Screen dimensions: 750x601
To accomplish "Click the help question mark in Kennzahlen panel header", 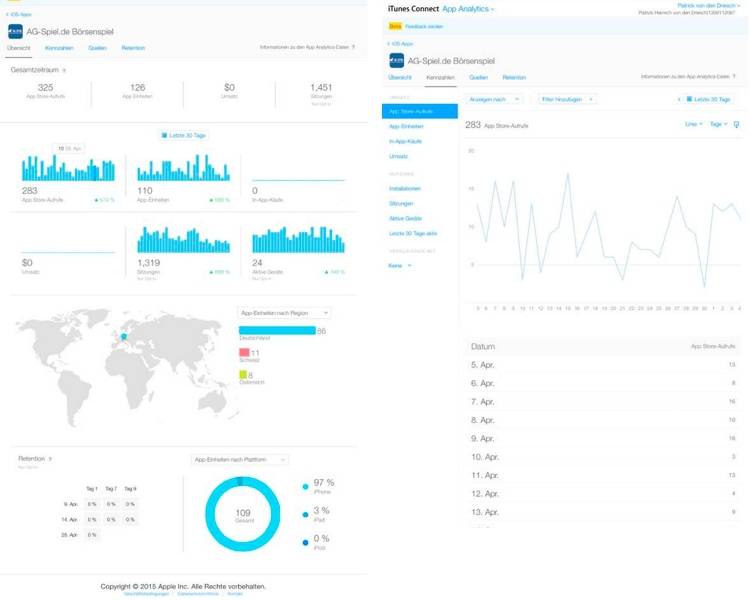I will [734, 76].
